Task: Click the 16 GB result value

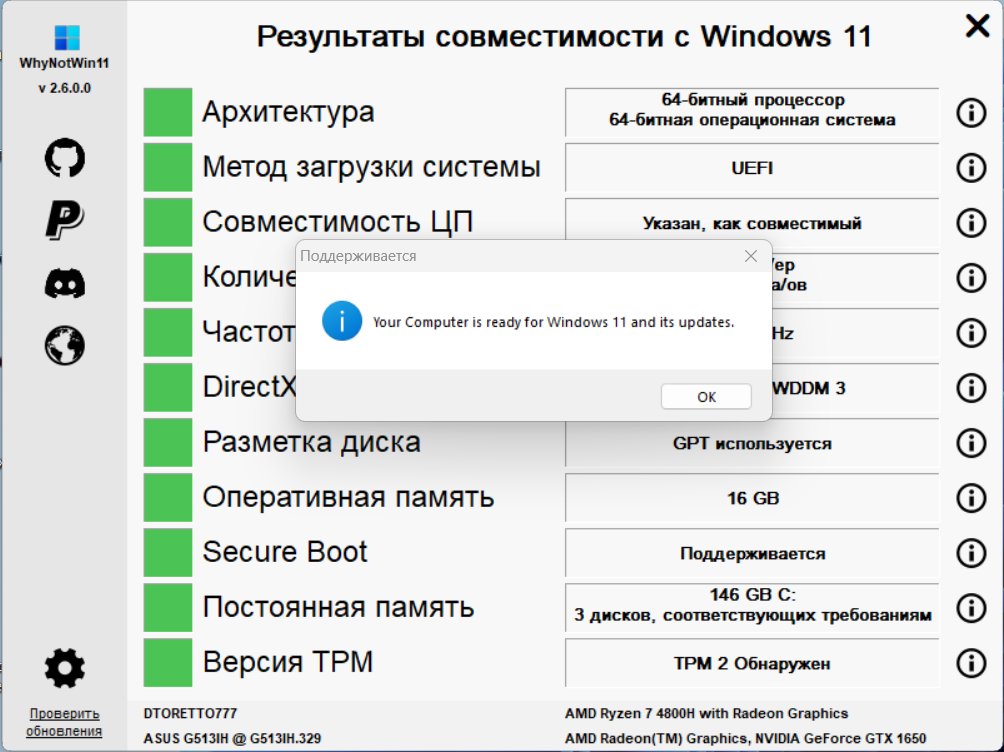Action: 753,498
